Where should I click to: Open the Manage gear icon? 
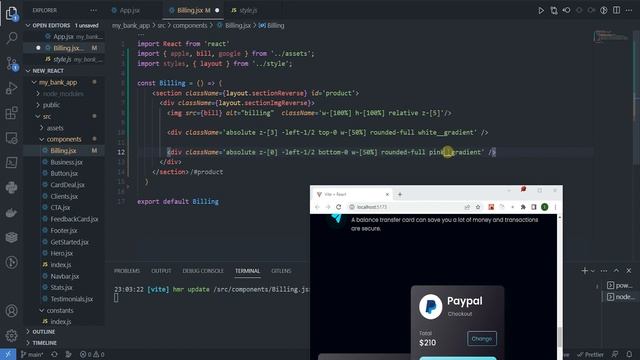(x=11, y=335)
